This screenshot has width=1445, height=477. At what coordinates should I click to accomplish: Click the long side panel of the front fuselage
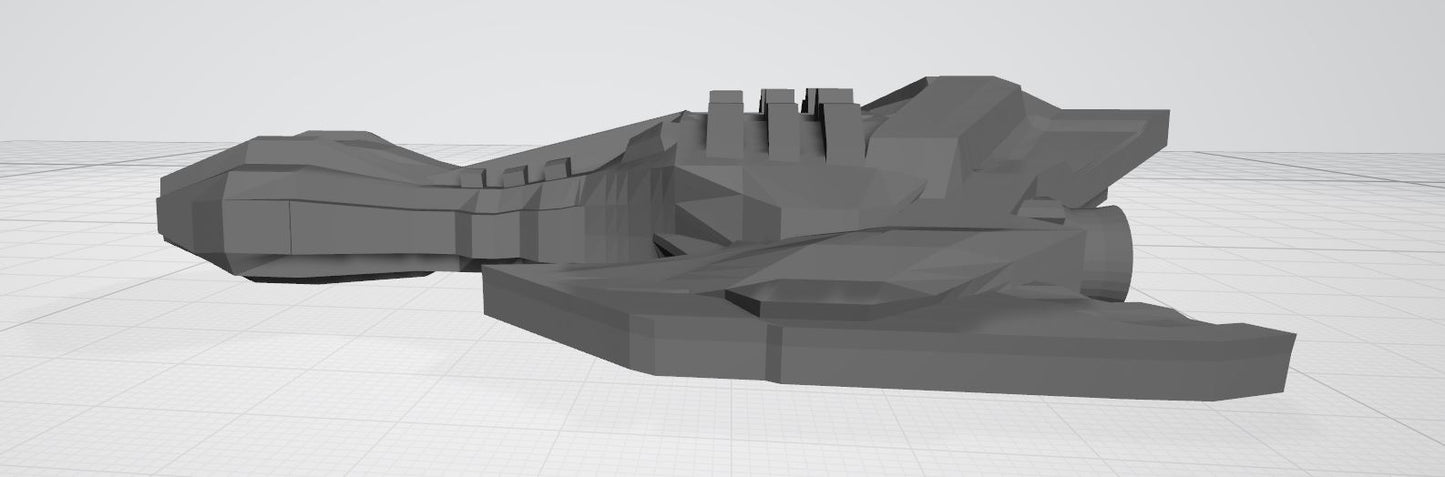coord(370,230)
